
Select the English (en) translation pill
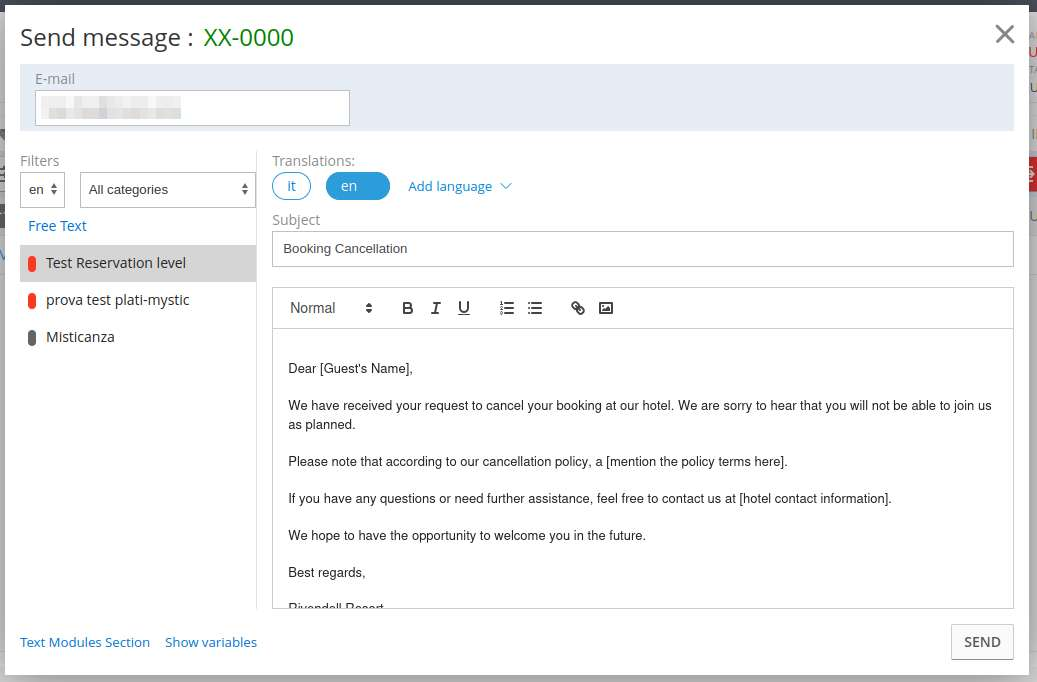click(357, 186)
